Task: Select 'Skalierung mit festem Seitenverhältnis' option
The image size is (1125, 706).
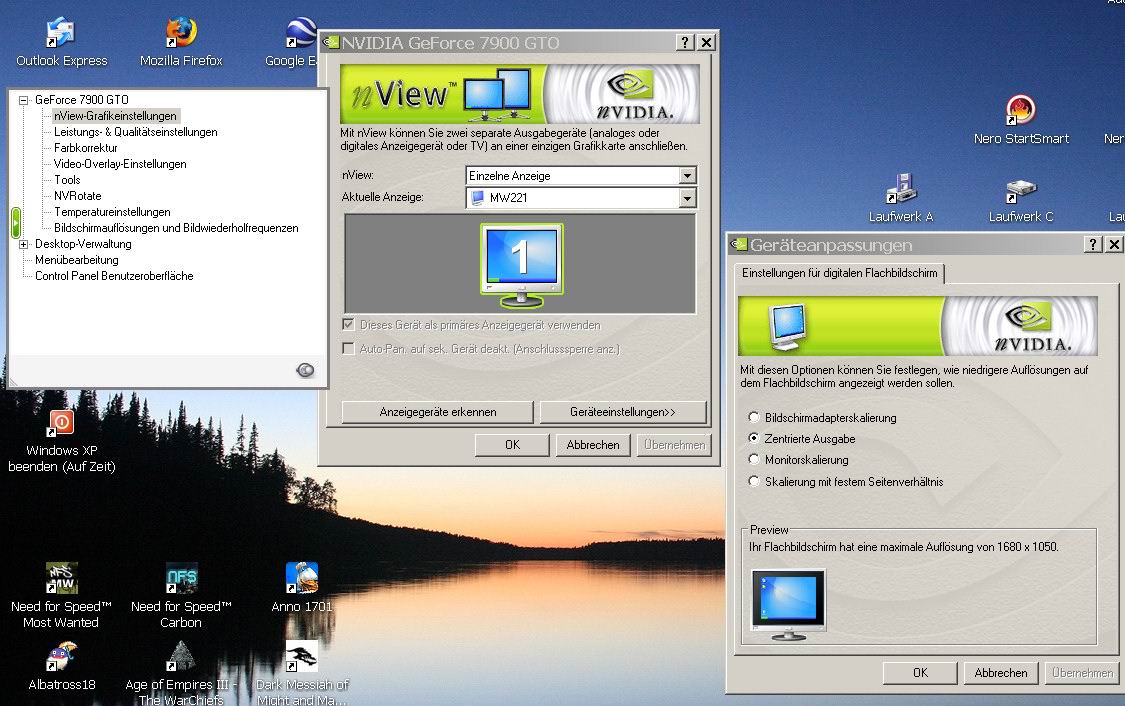Action: pos(753,481)
